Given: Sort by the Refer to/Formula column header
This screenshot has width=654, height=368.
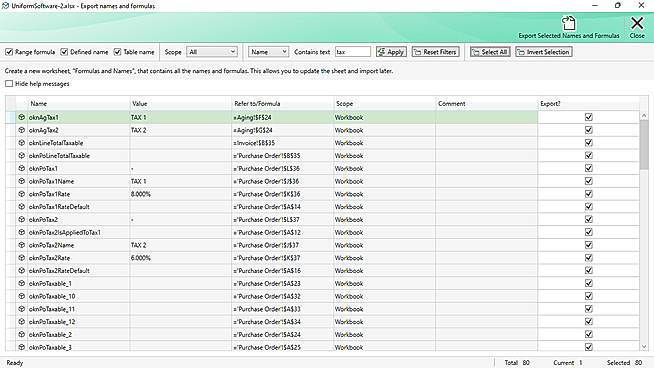Looking at the screenshot, I should point(283,103).
